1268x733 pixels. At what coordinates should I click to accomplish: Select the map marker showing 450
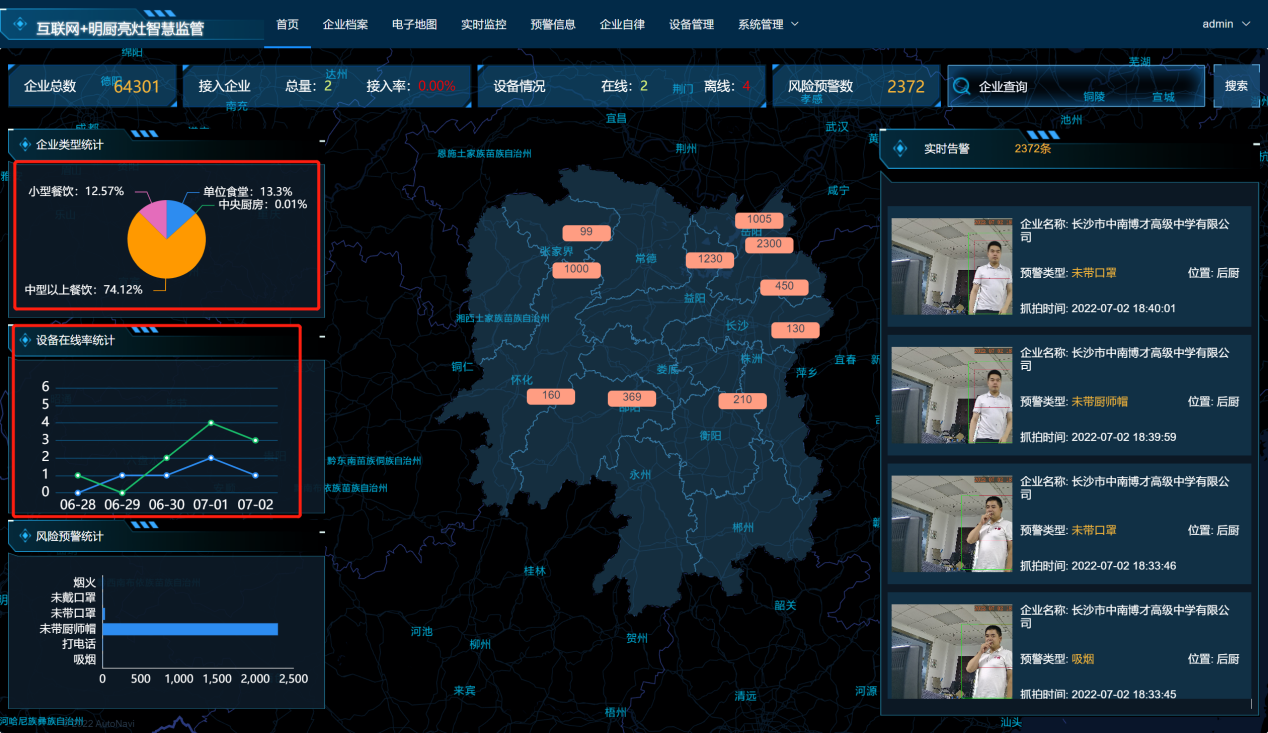(x=784, y=287)
